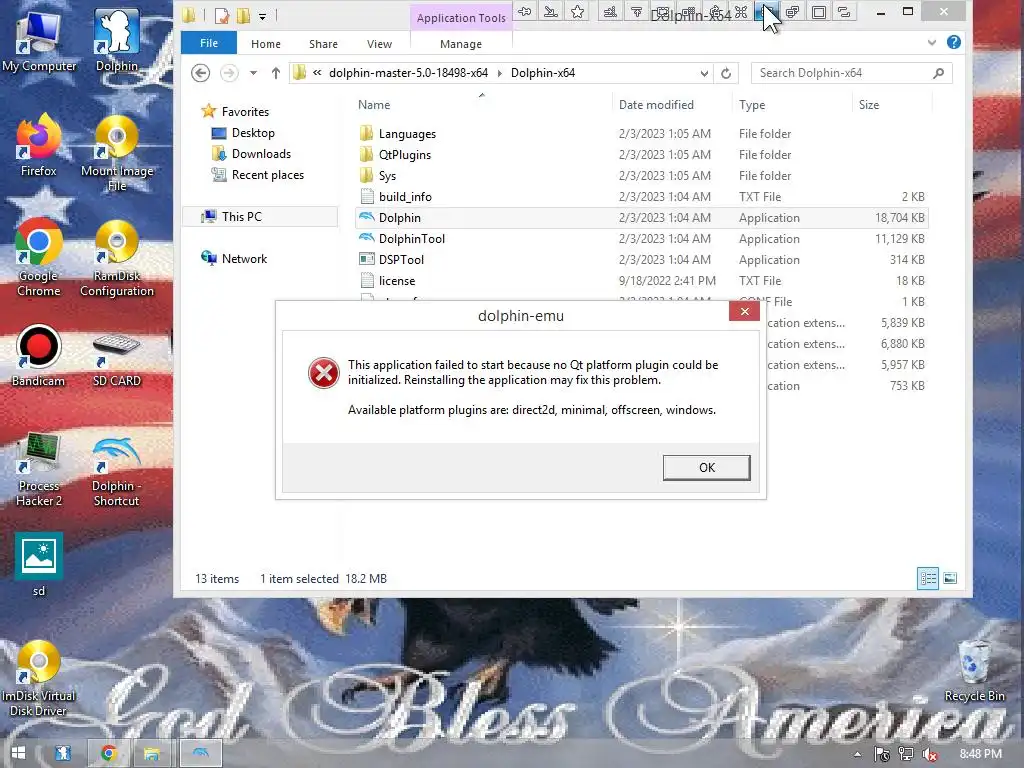The width and height of the screenshot is (1024, 768).
Task: Go back in Explorer navigation
Action: pyautogui.click(x=200, y=72)
